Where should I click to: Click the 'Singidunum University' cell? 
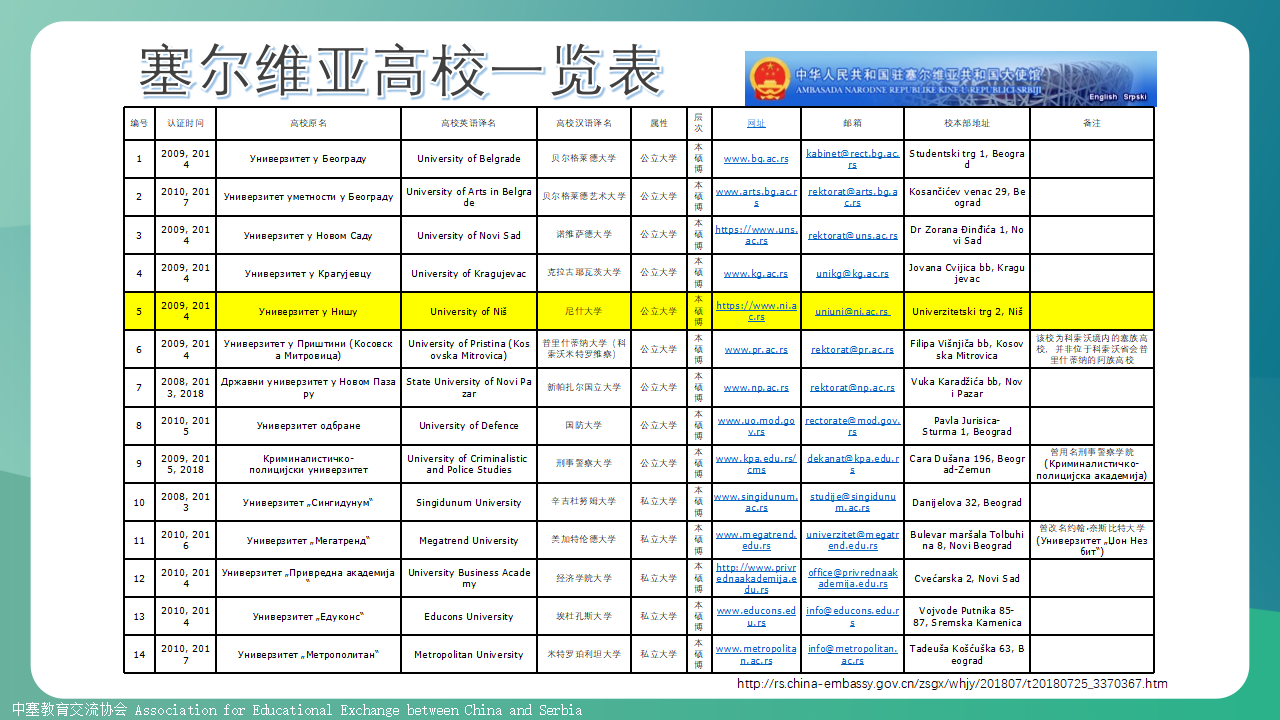point(468,502)
